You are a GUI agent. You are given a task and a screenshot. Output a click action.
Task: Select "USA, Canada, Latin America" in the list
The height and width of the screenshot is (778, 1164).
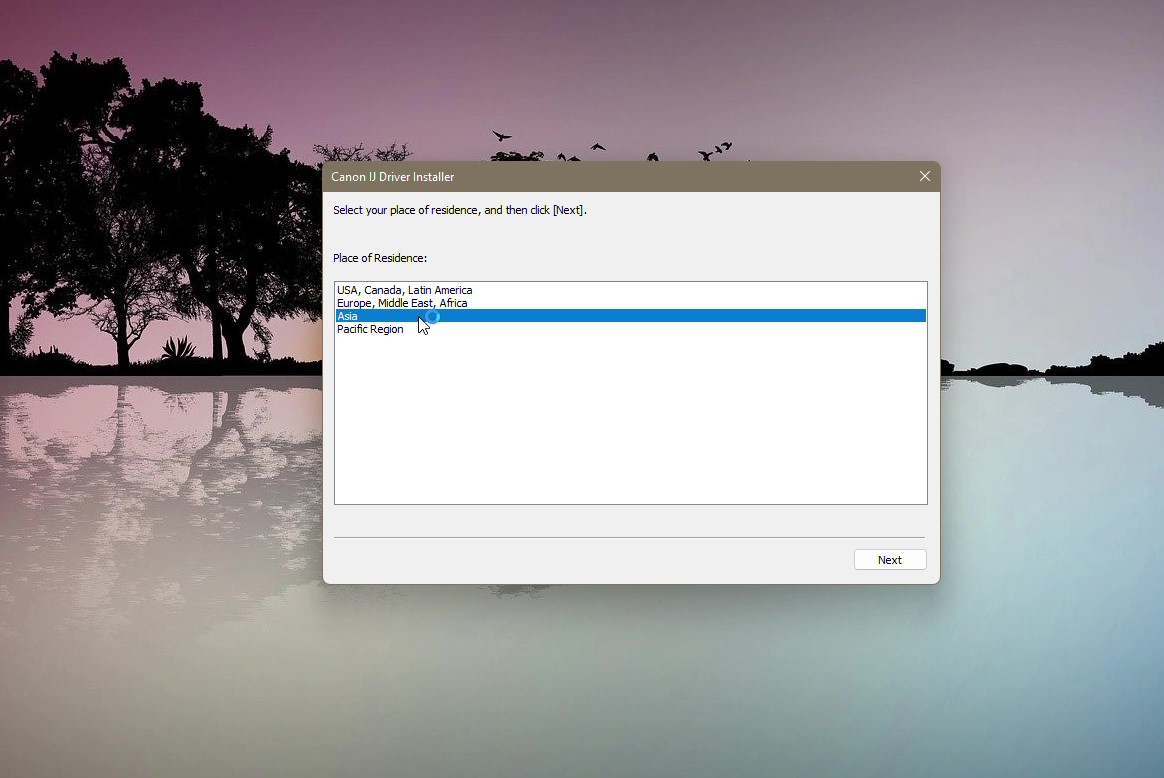630,290
